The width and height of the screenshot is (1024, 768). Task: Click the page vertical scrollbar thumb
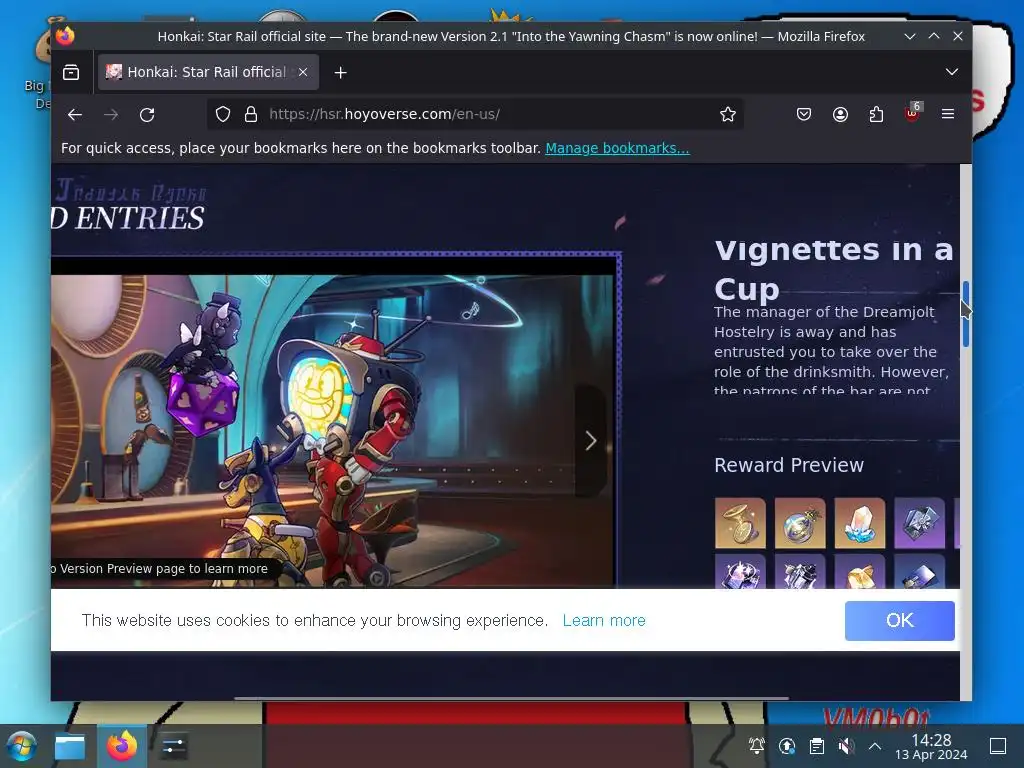[x=965, y=314]
